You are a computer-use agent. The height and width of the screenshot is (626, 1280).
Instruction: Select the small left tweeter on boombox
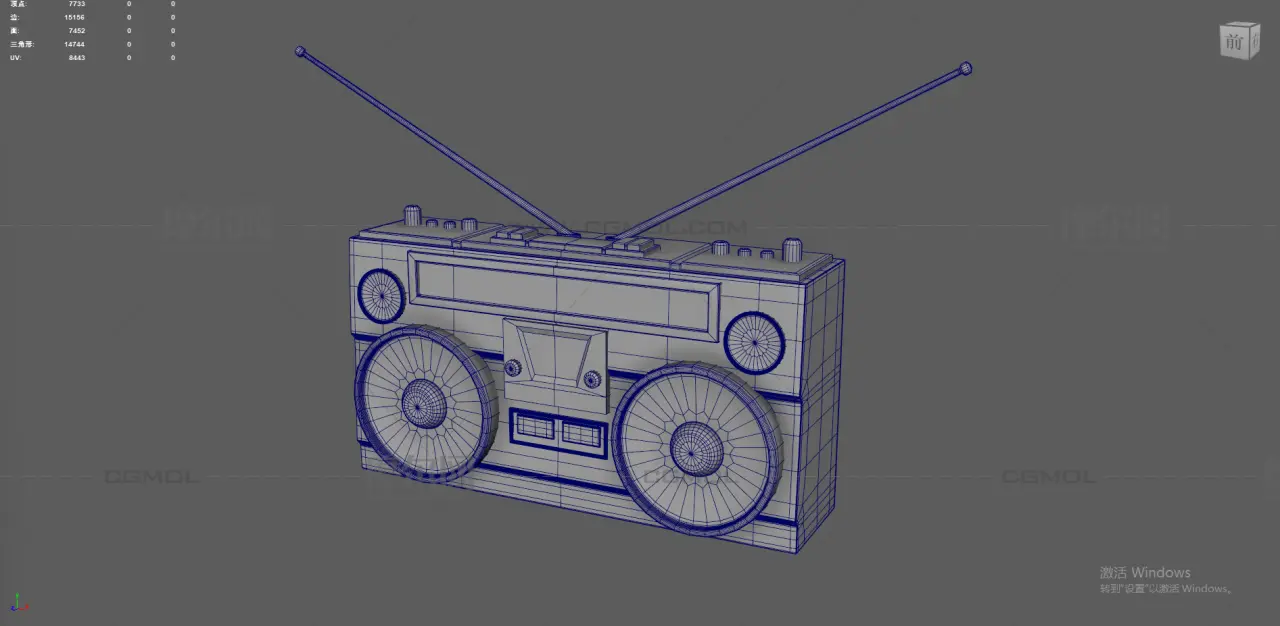coord(380,295)
